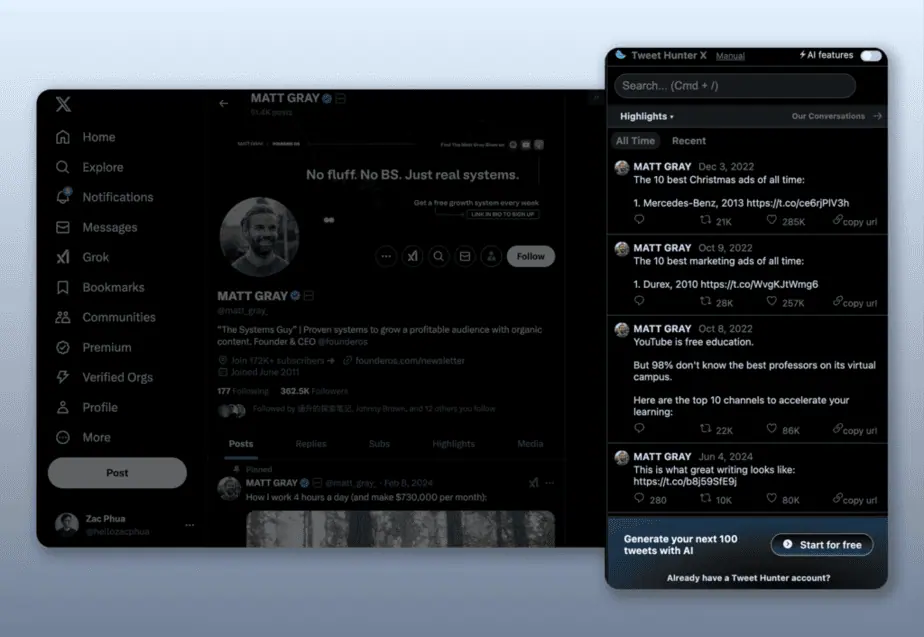Open the Bookmarks icon
The height and width of the screenshot is (637, 924).
click(x=62, y=287)
